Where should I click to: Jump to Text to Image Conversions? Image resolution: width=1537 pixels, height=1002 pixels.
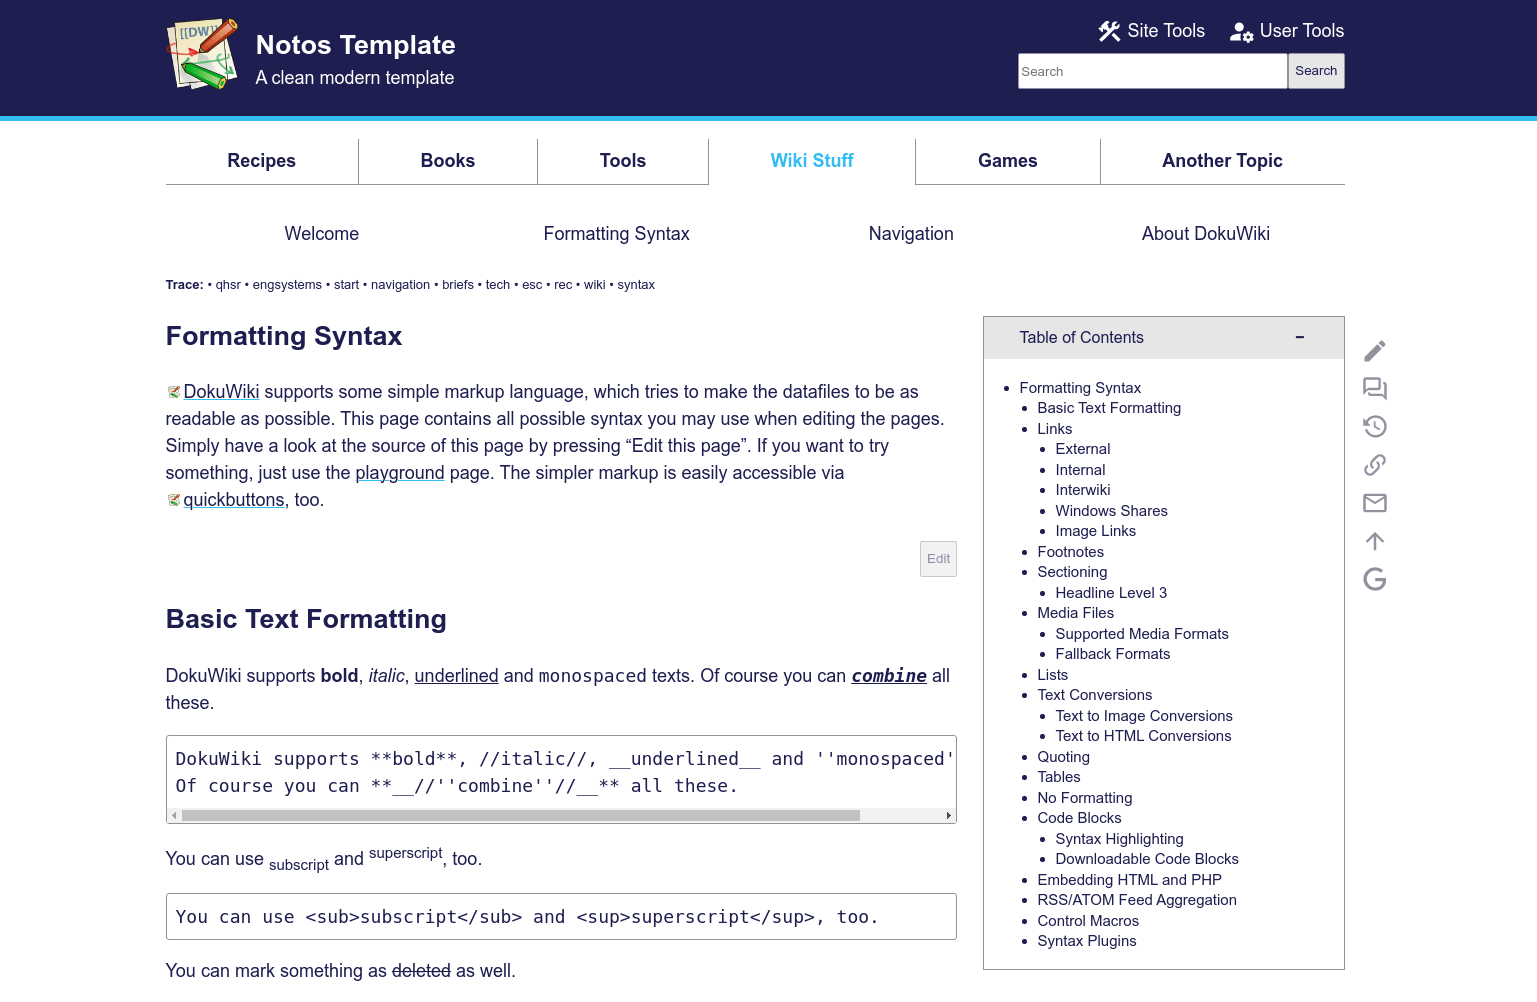(x=1144, y=716)
